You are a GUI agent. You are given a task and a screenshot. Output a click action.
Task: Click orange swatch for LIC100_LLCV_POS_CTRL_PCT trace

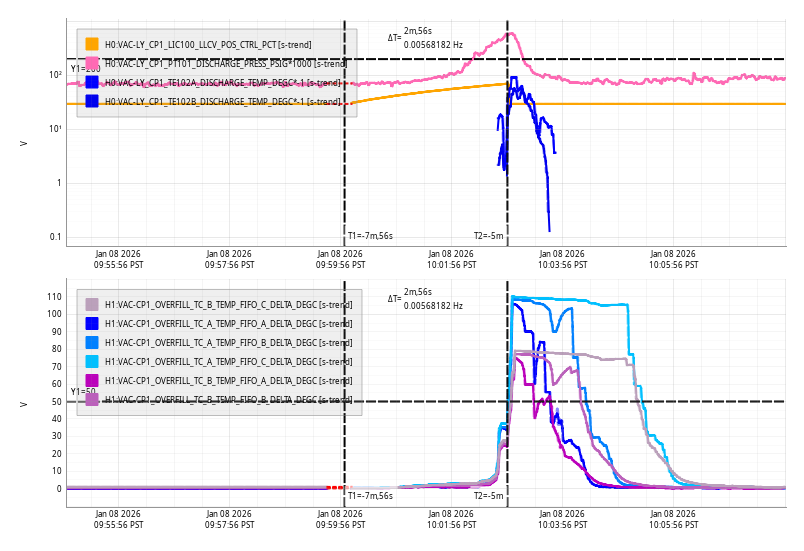(92, 44)
